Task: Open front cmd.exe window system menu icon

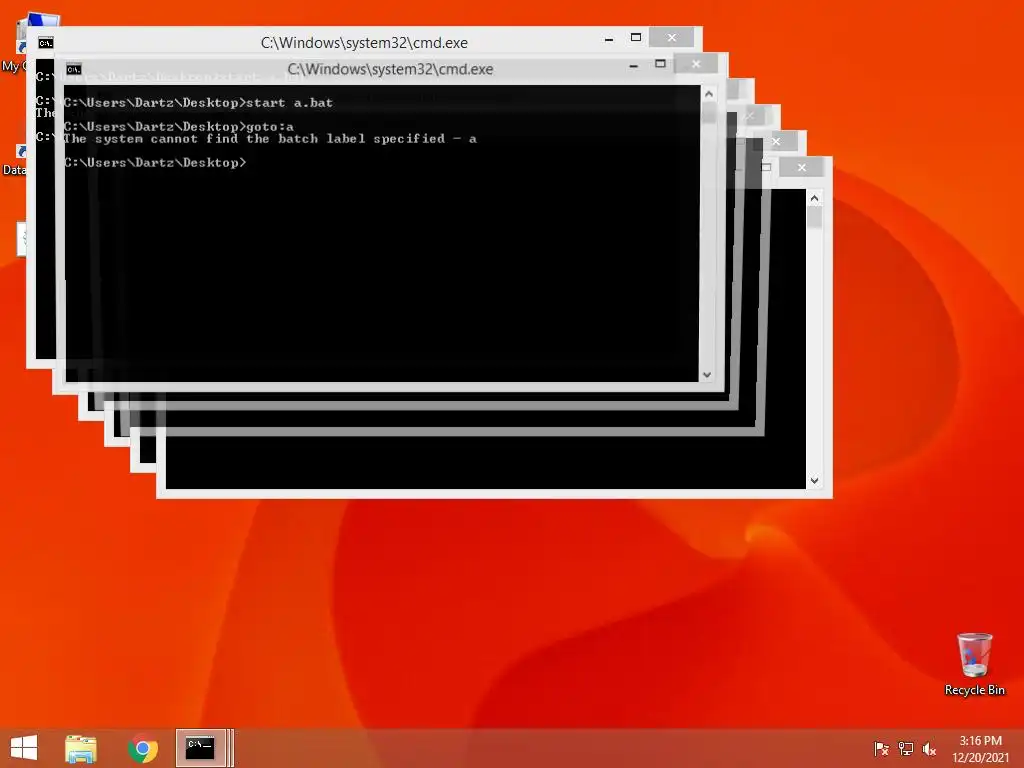Action: pos(74,69)
